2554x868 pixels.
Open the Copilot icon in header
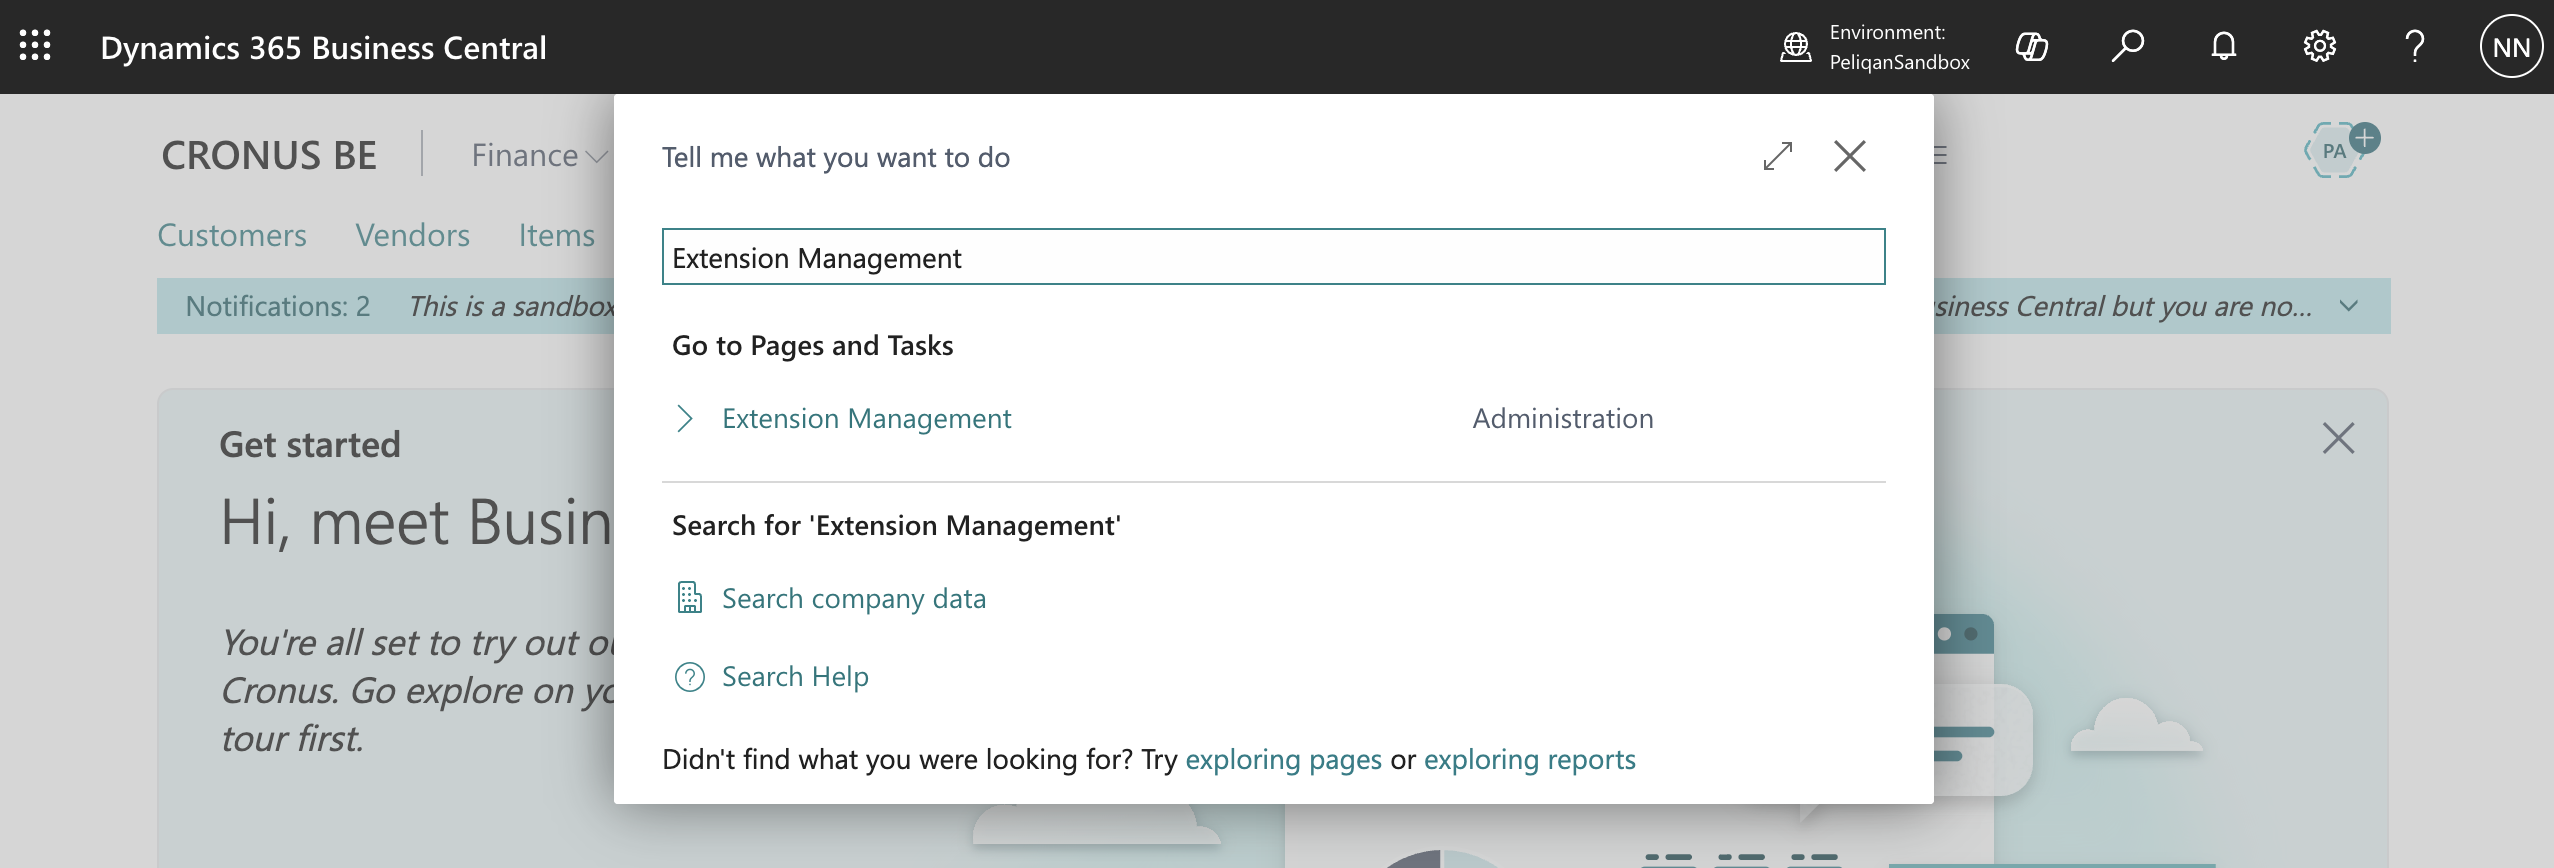tap(2031, 46)
